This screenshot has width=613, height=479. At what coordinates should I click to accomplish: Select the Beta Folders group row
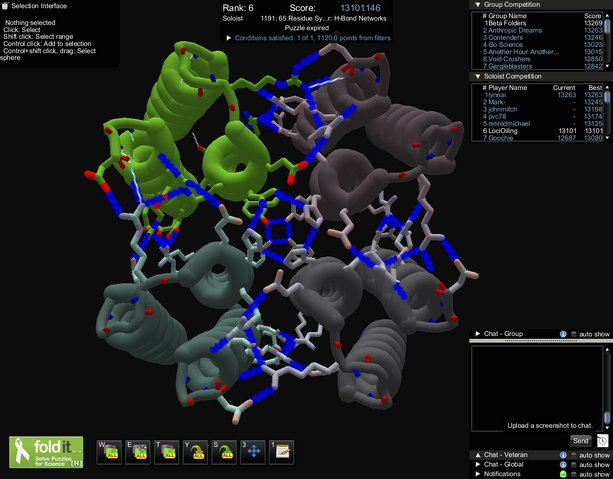tap(542, 23)
